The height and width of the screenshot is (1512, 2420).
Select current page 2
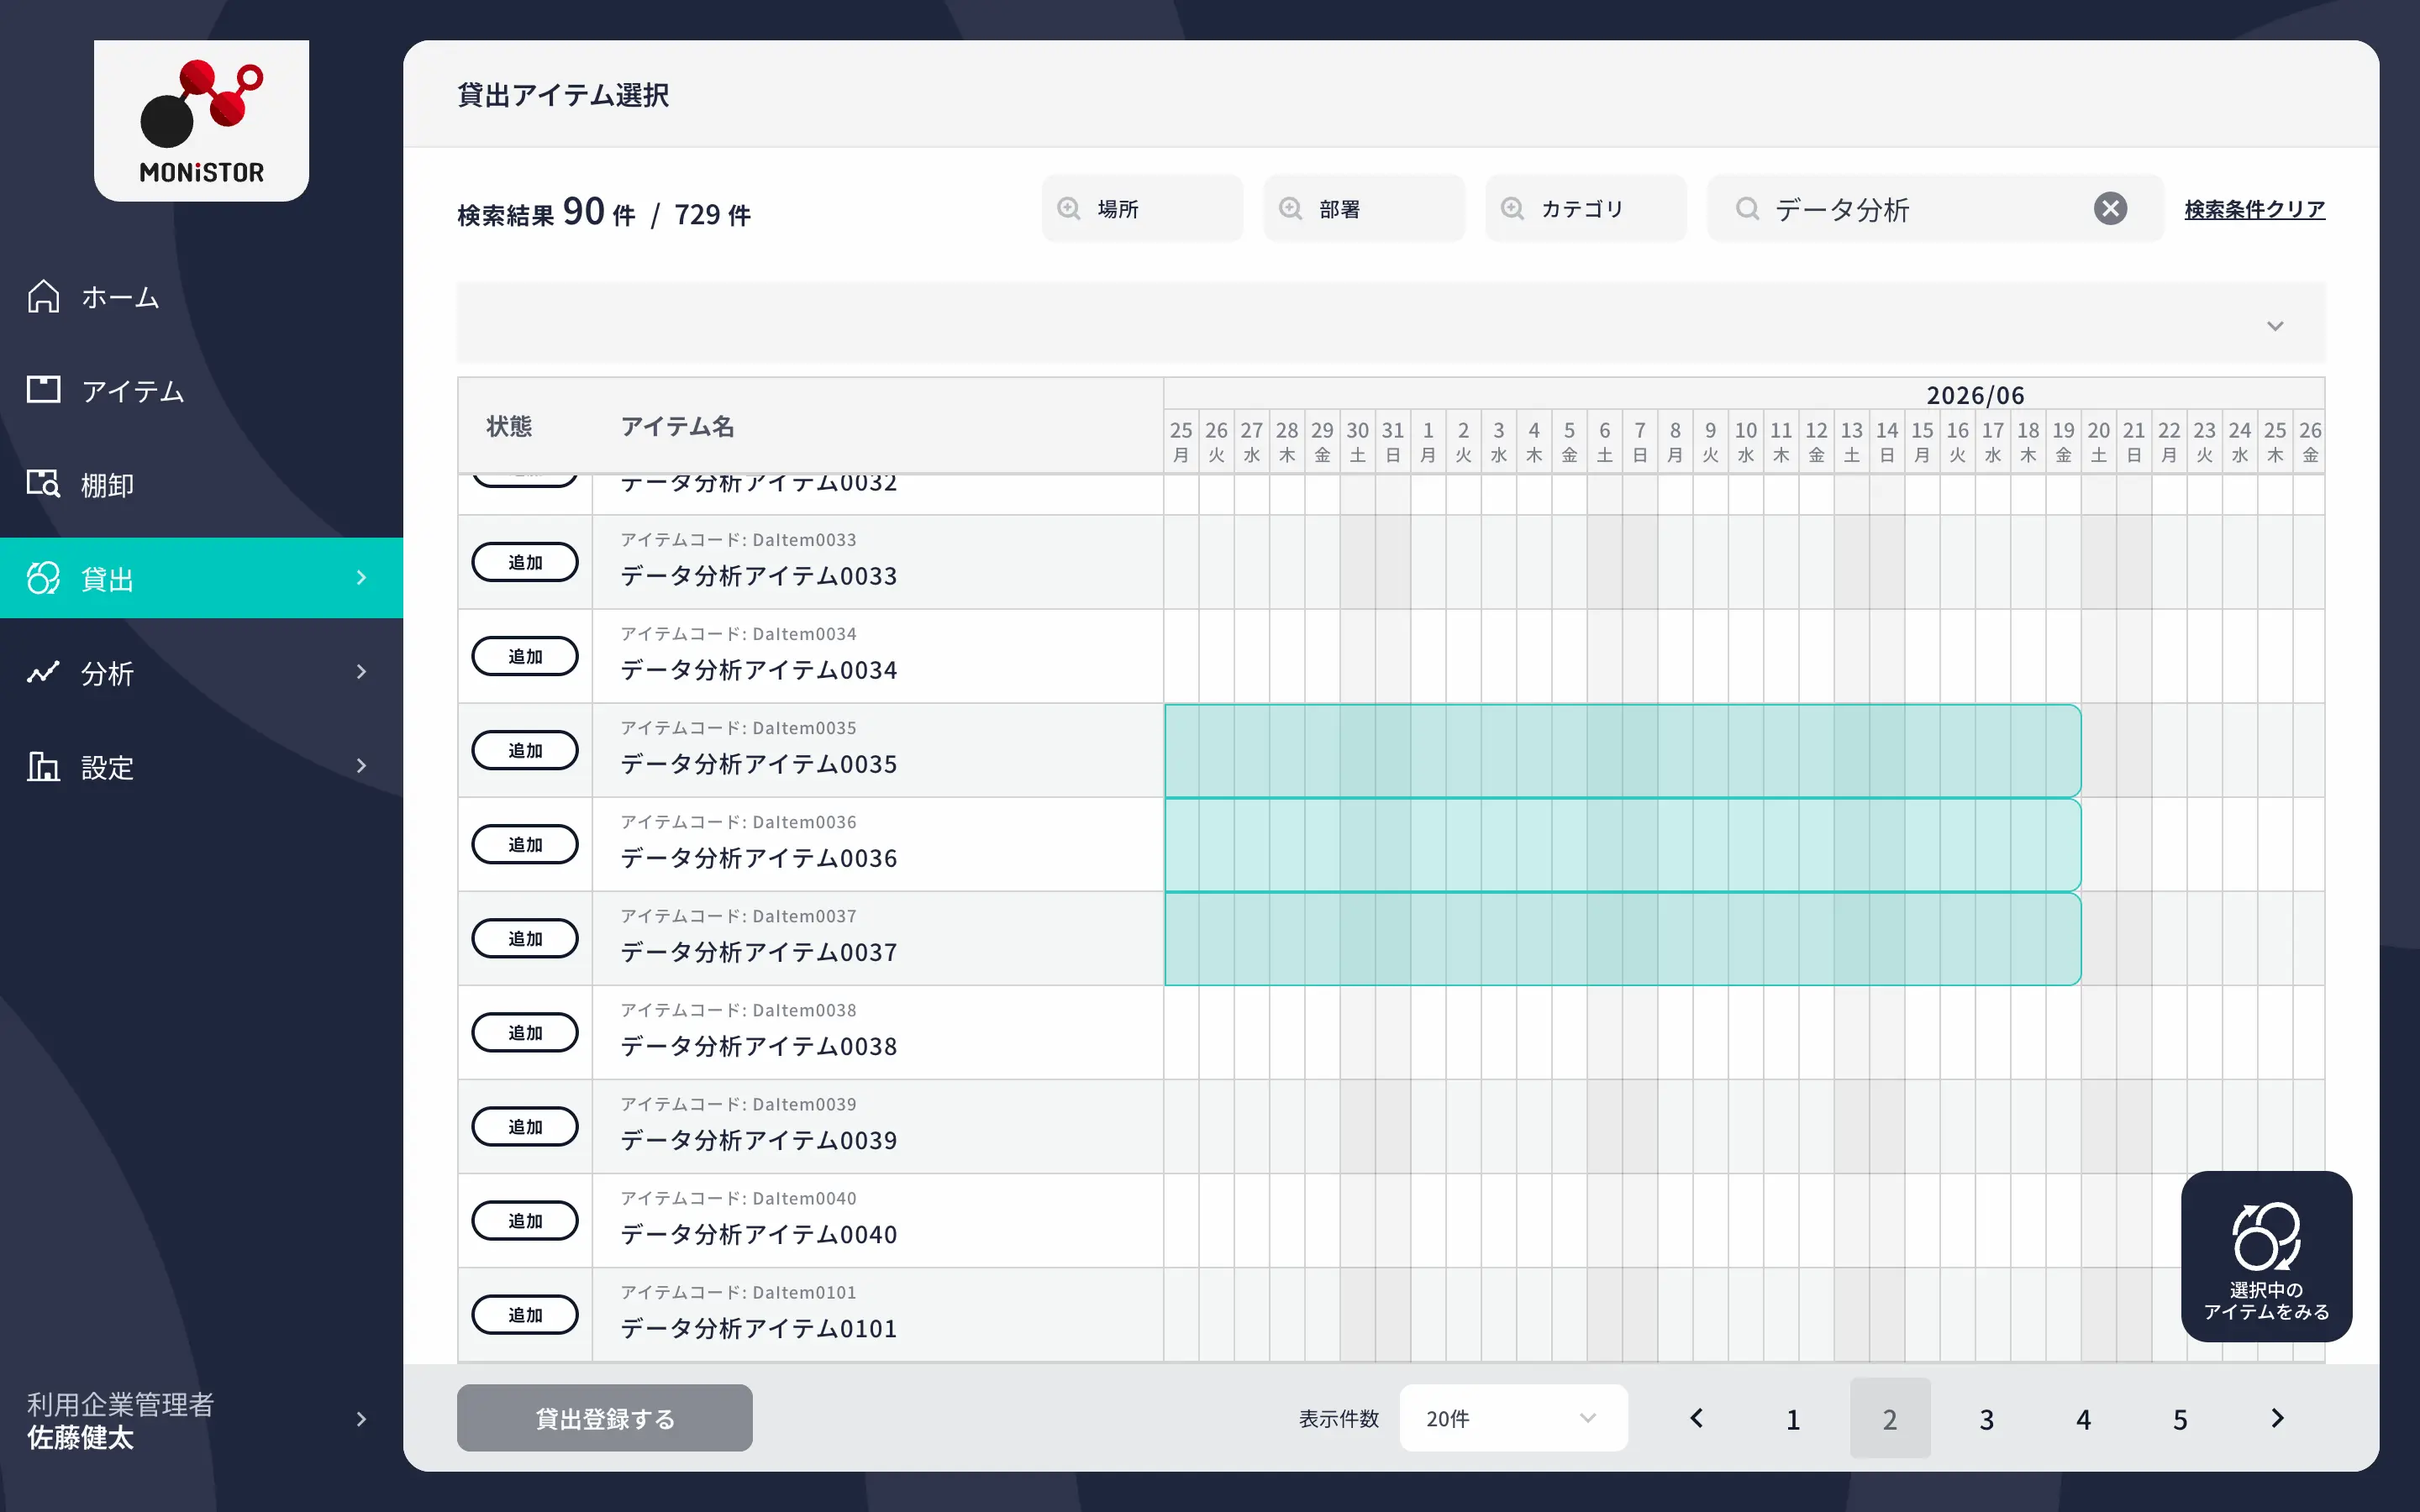tap(1890, 1418)
